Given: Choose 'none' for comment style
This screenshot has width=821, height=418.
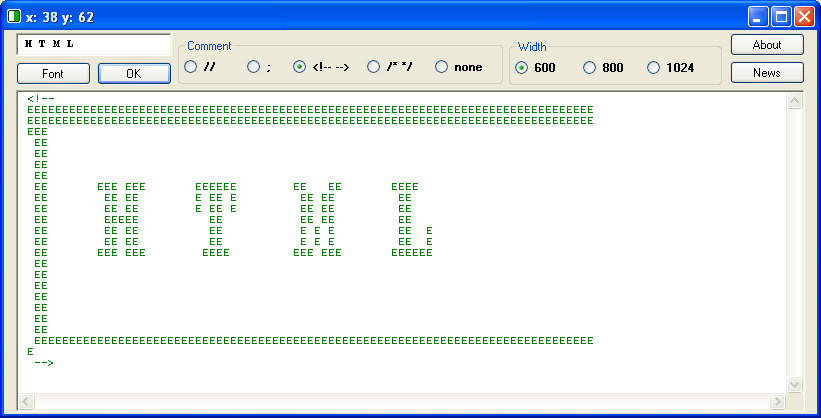Looking at the screenshot, I should pos(441,67).
